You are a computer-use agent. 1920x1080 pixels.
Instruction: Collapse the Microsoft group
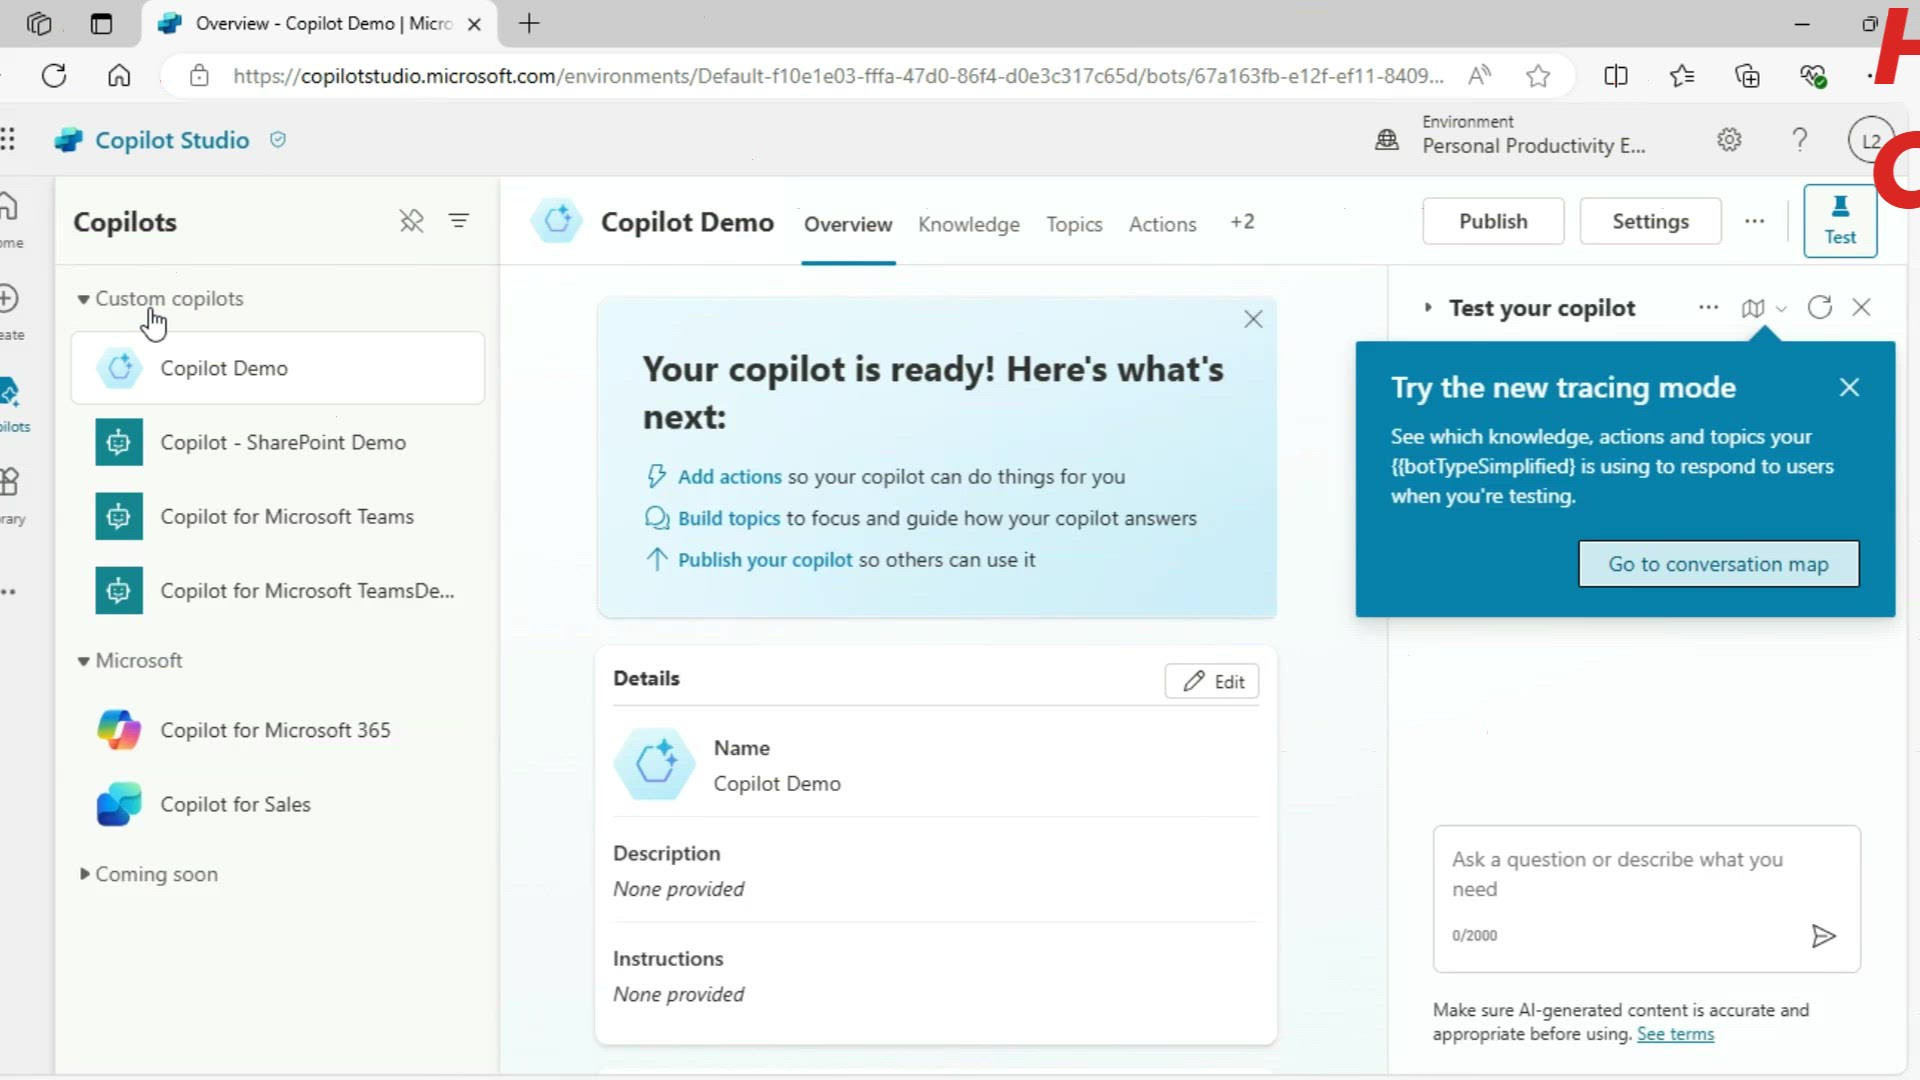coord(84,661)
